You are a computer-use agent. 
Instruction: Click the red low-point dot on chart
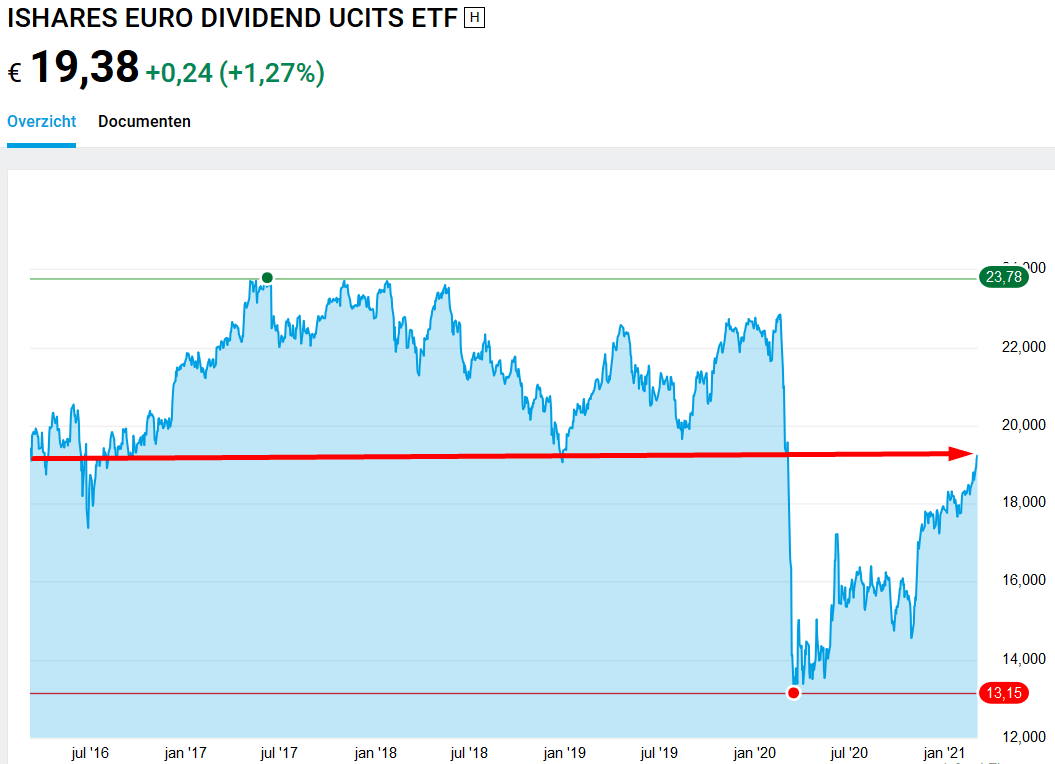pos(794,693)
